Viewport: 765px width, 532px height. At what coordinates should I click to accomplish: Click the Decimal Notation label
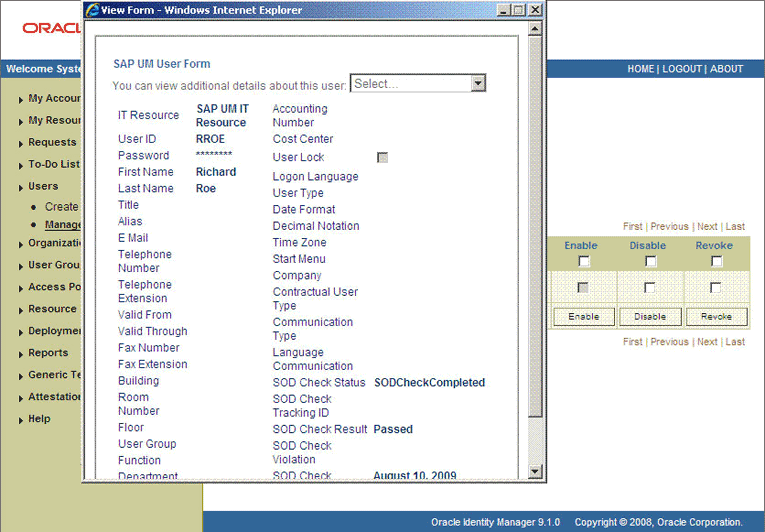[316, 226]
